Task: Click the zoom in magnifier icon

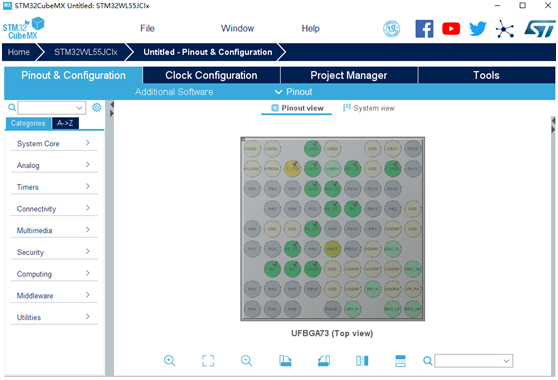Action: (x=169, y=361)
